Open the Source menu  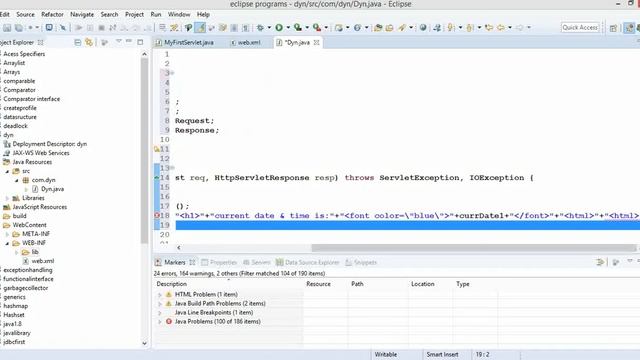click(25, 14)
